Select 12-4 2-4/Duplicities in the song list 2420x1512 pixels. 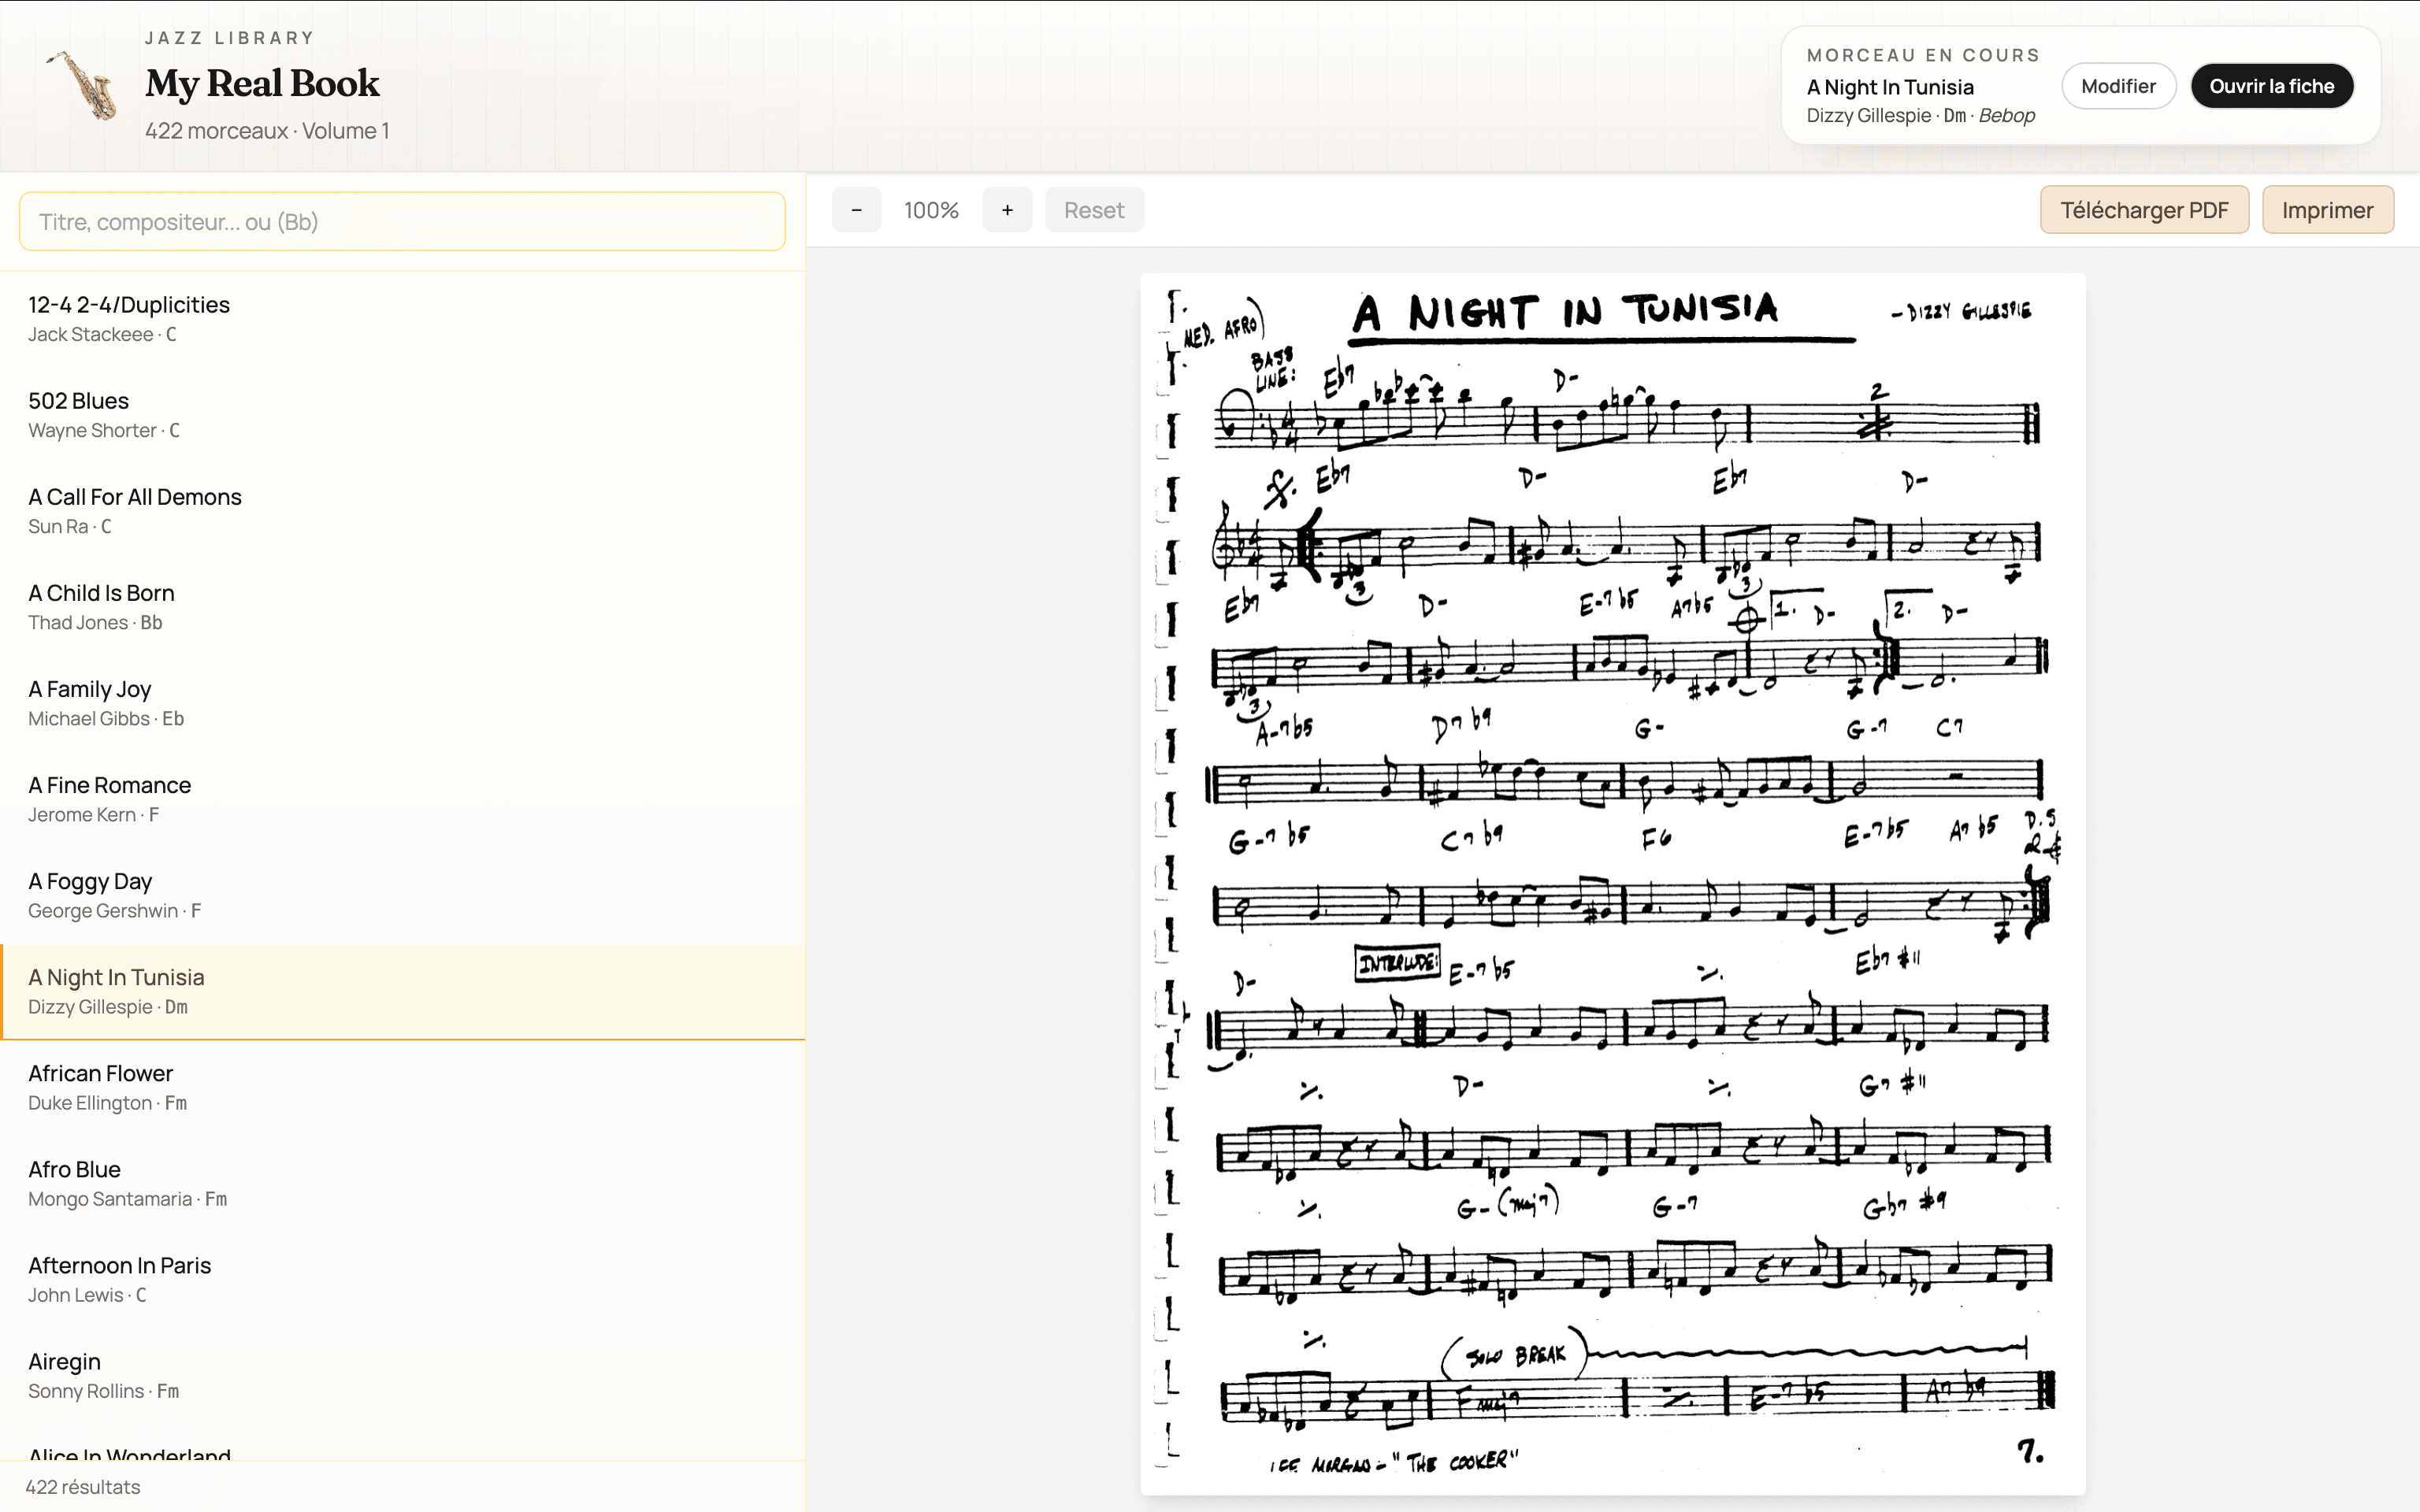point(402,319)
